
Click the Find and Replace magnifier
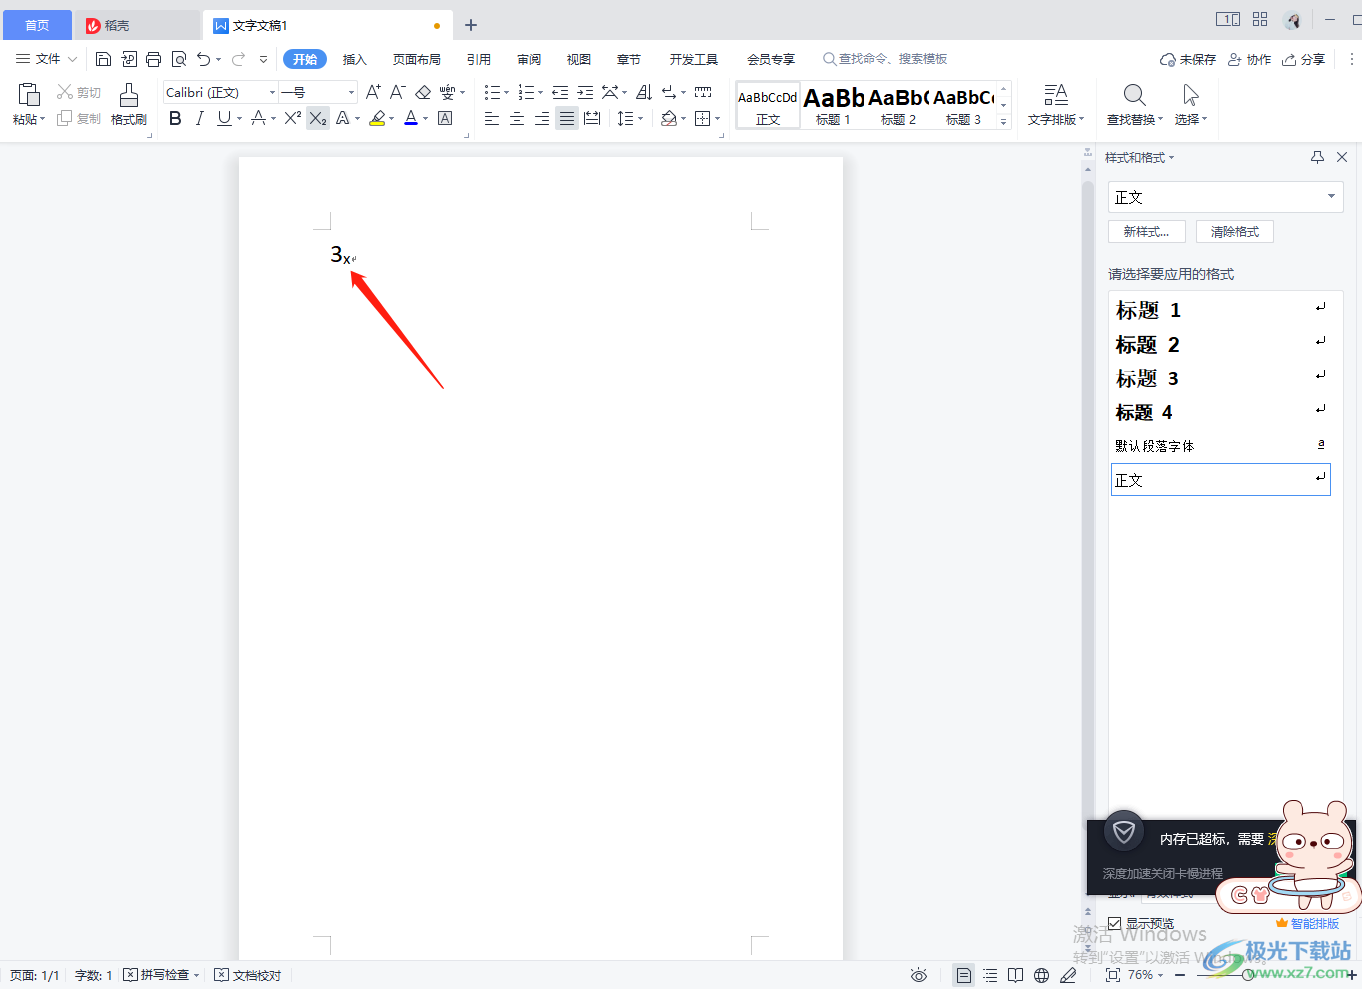tap(1134, 95)
